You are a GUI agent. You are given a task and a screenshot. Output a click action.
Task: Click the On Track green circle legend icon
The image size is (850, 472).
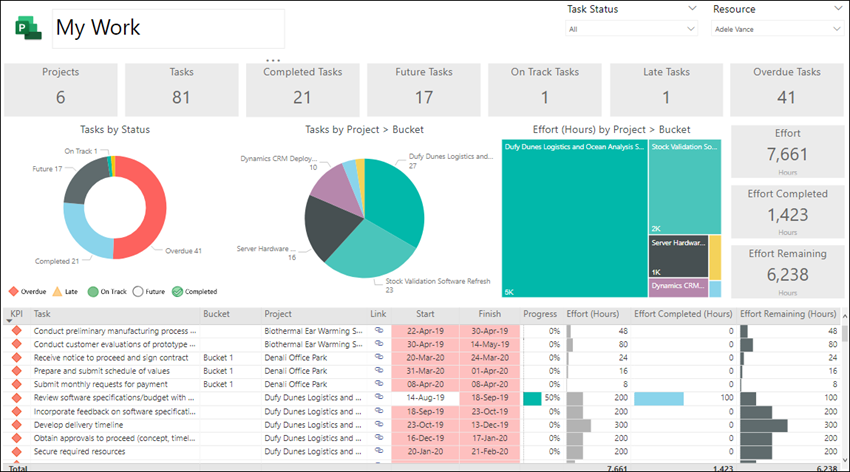pyautogui.click(x=93, y=292)
